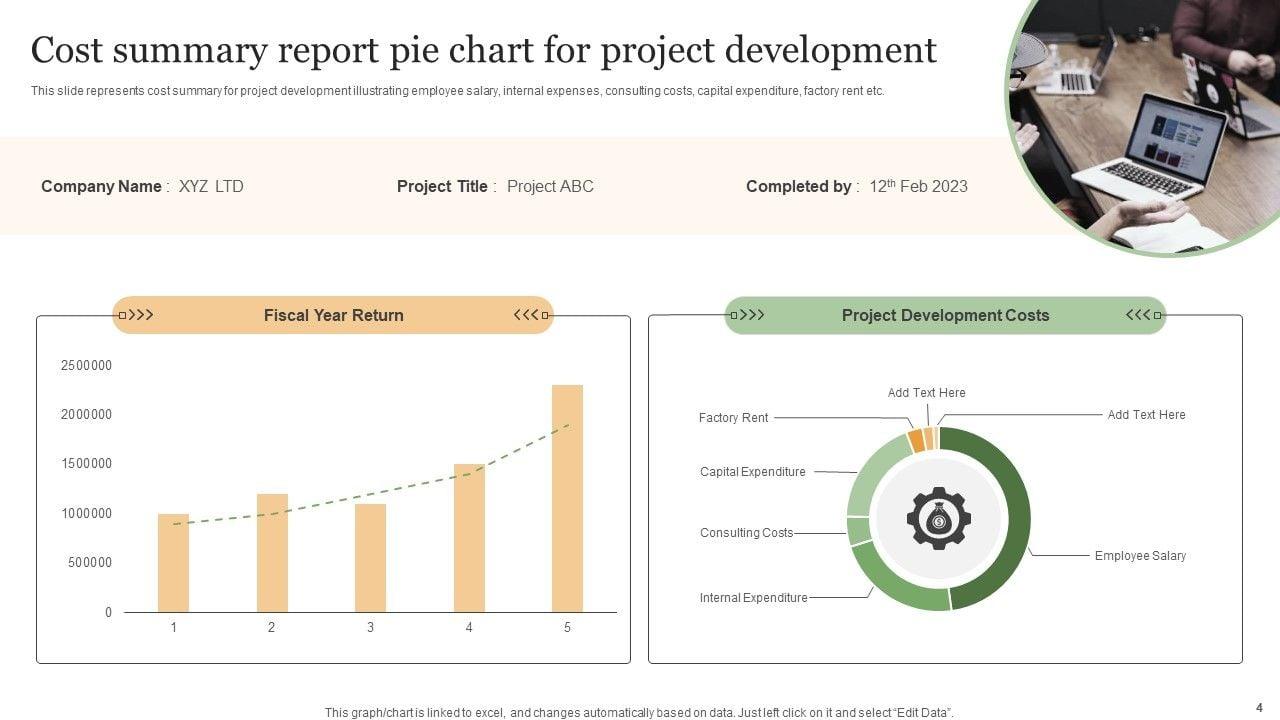Click the gear money bag icon in donut center

pos(938,518)
